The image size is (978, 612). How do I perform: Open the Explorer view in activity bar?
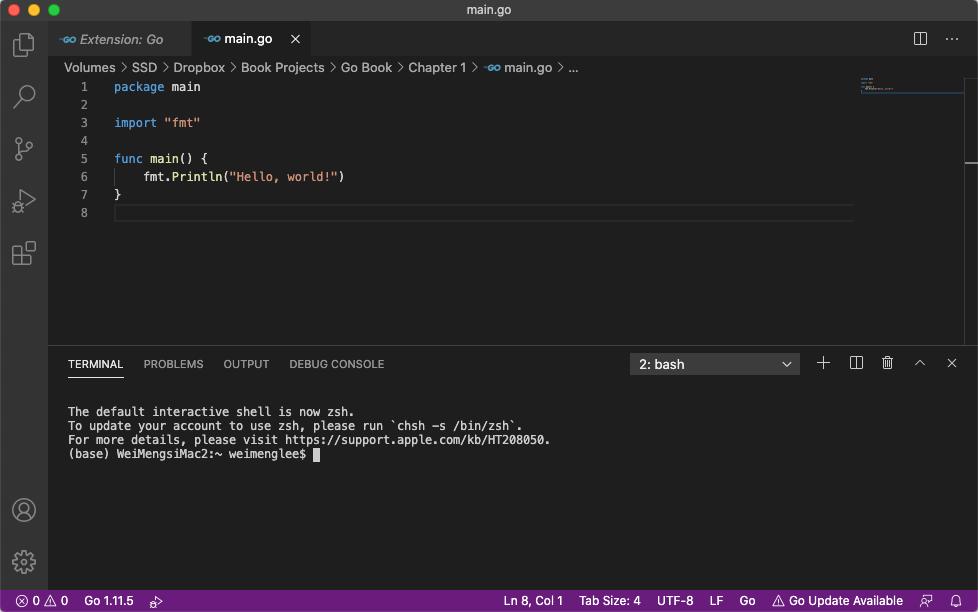pos(24,44)
